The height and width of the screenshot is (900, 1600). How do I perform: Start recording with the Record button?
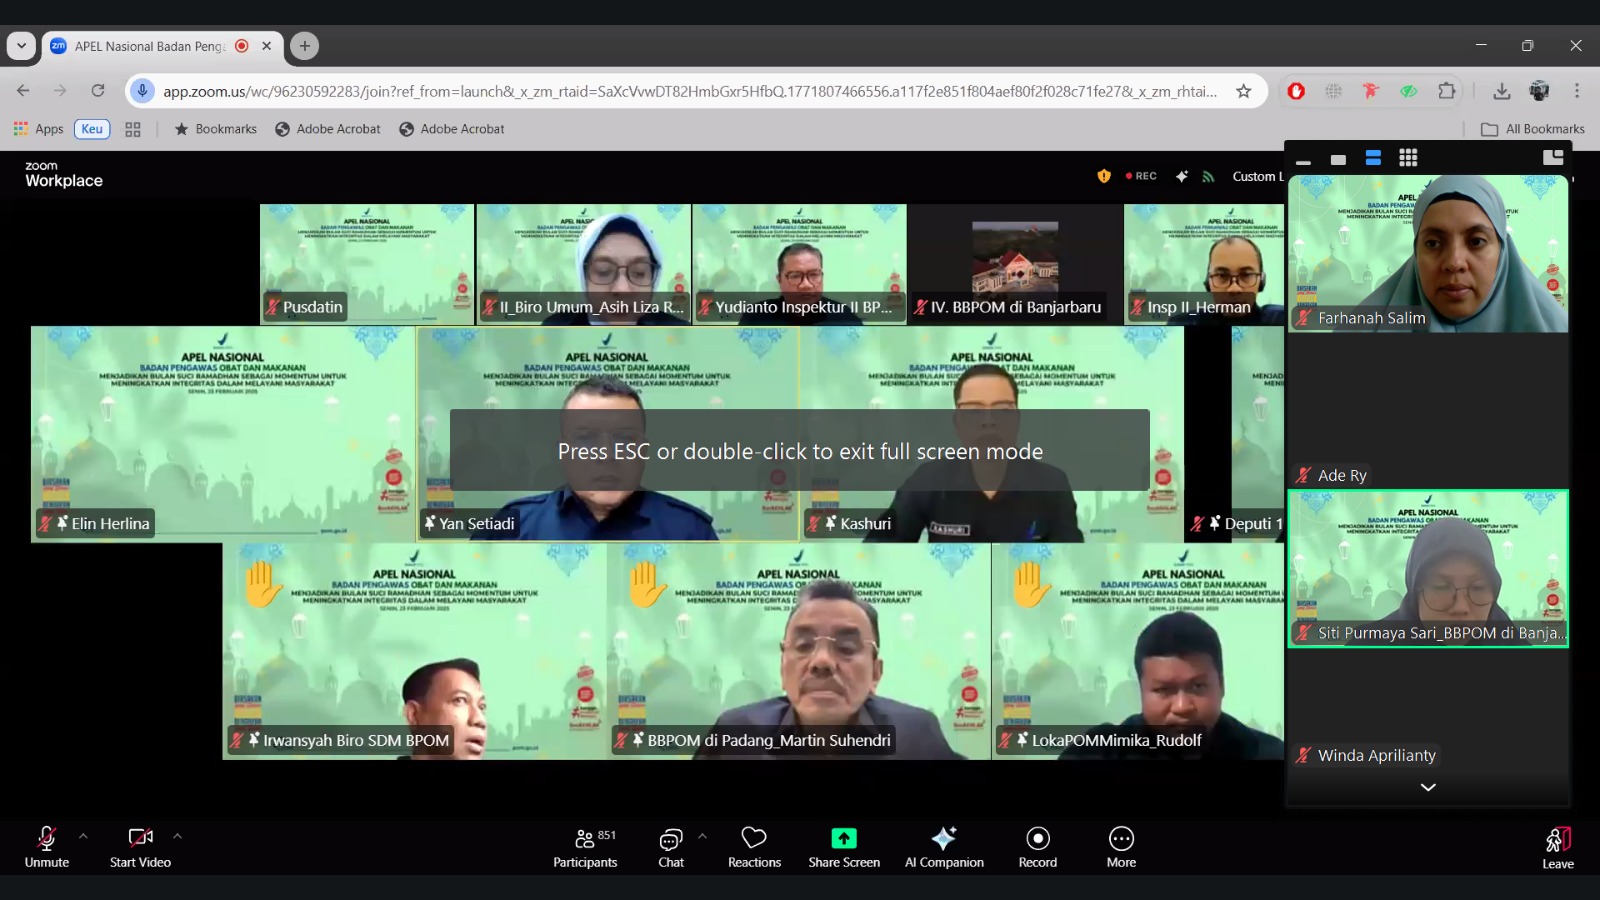click(x=1037, y=847)
